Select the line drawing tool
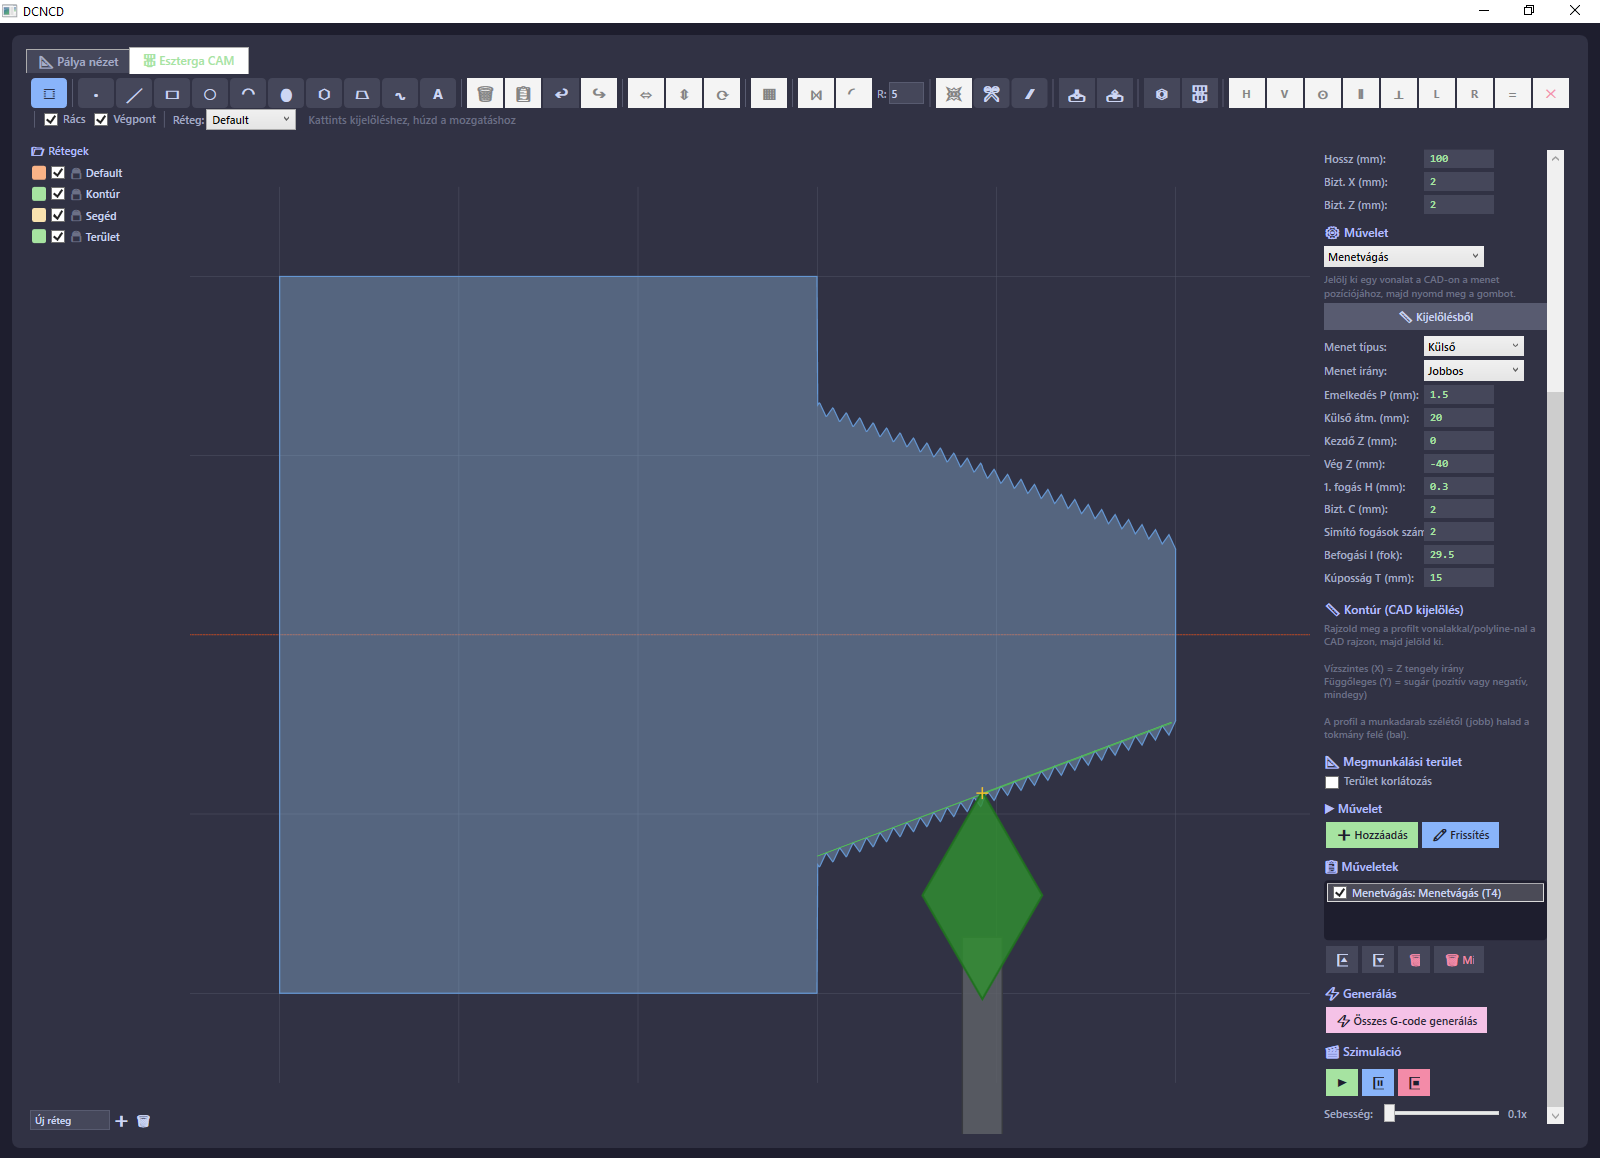Image resolution: width=1600 pixels, height=1158 pixels. coord(134,94)
